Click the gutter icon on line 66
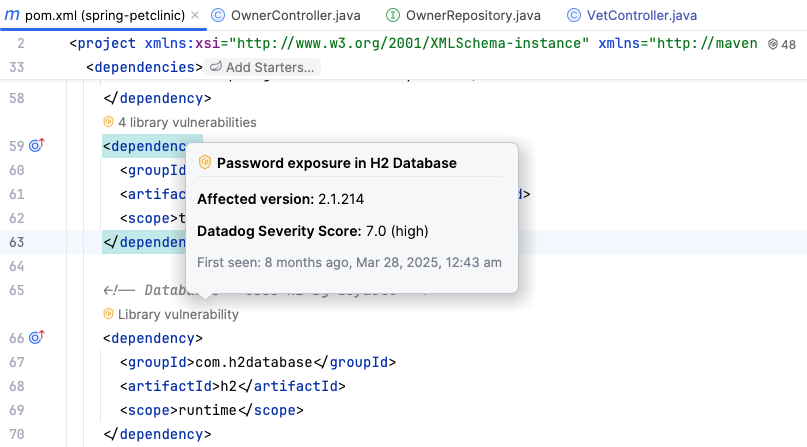The height and width of the screenshot is (447, 807). (37, 338)
